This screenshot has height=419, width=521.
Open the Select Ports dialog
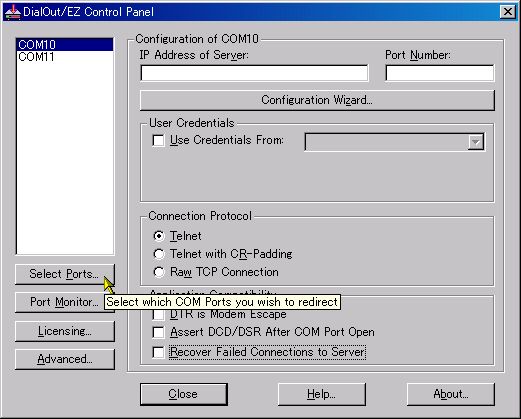65,274
